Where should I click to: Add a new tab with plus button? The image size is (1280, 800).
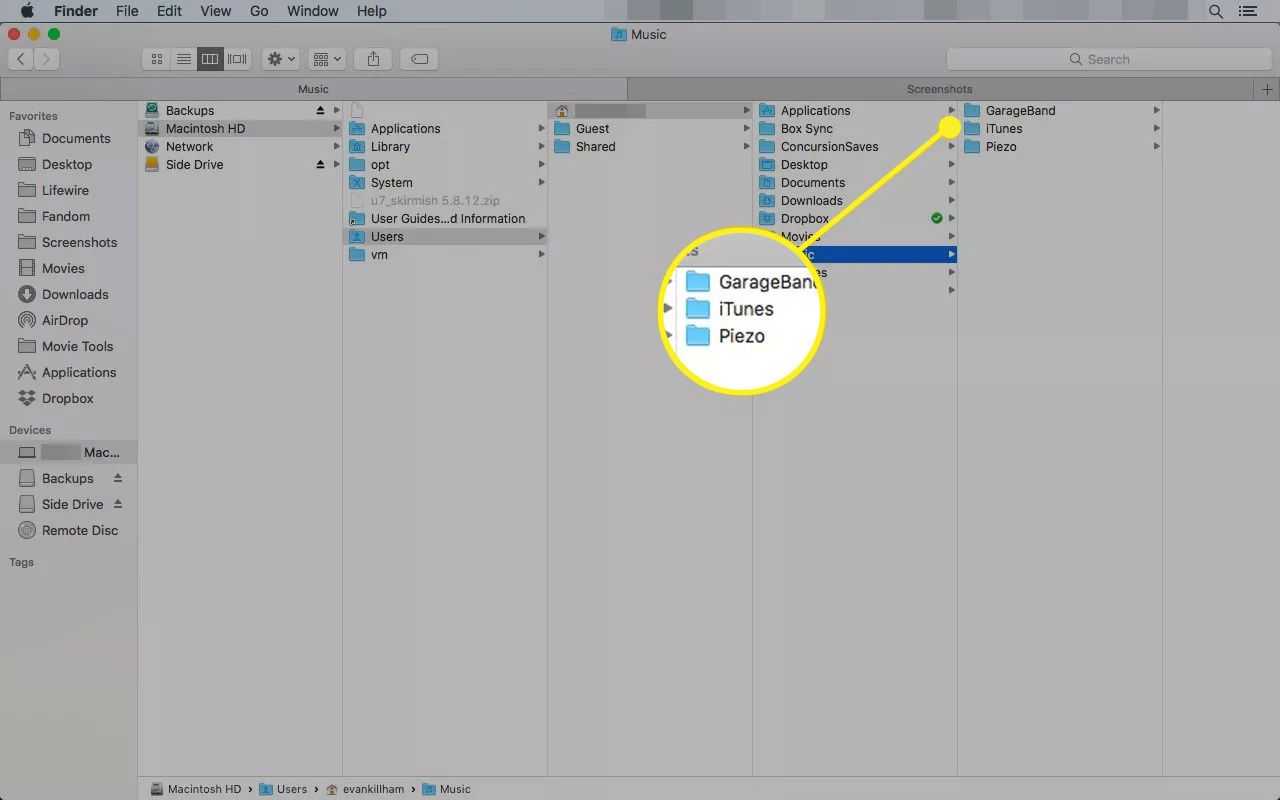pyautogui.click(x=1267, y=89)
